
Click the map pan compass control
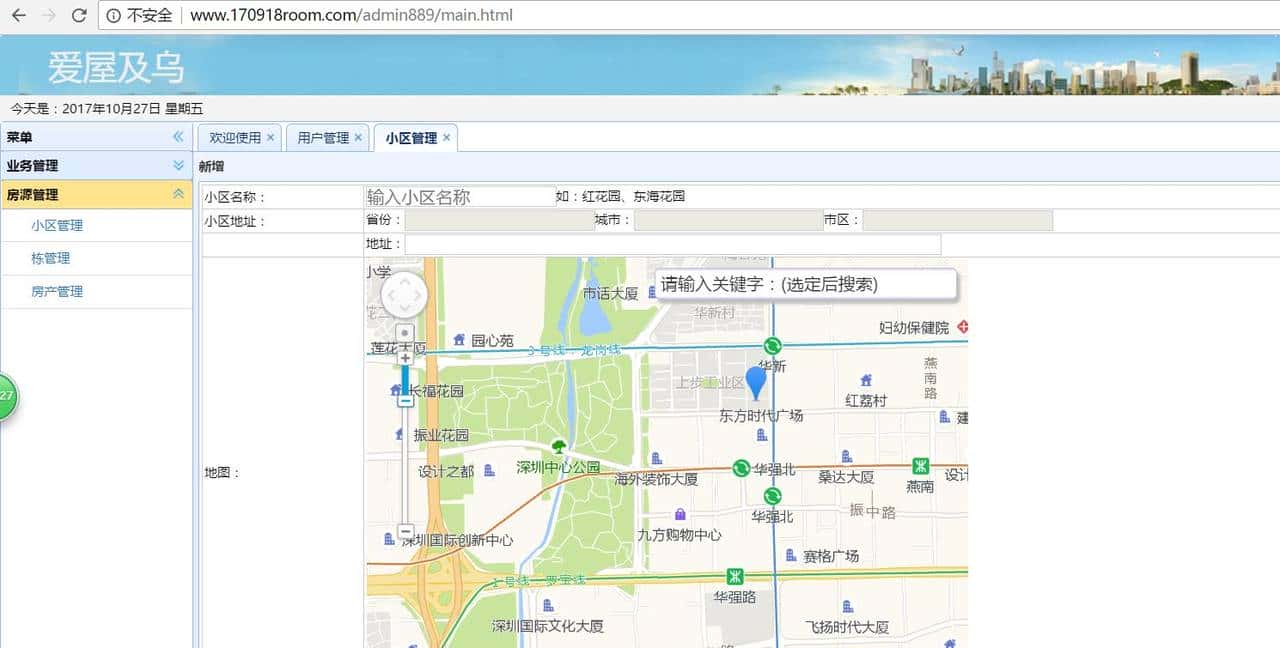(403, 293)
